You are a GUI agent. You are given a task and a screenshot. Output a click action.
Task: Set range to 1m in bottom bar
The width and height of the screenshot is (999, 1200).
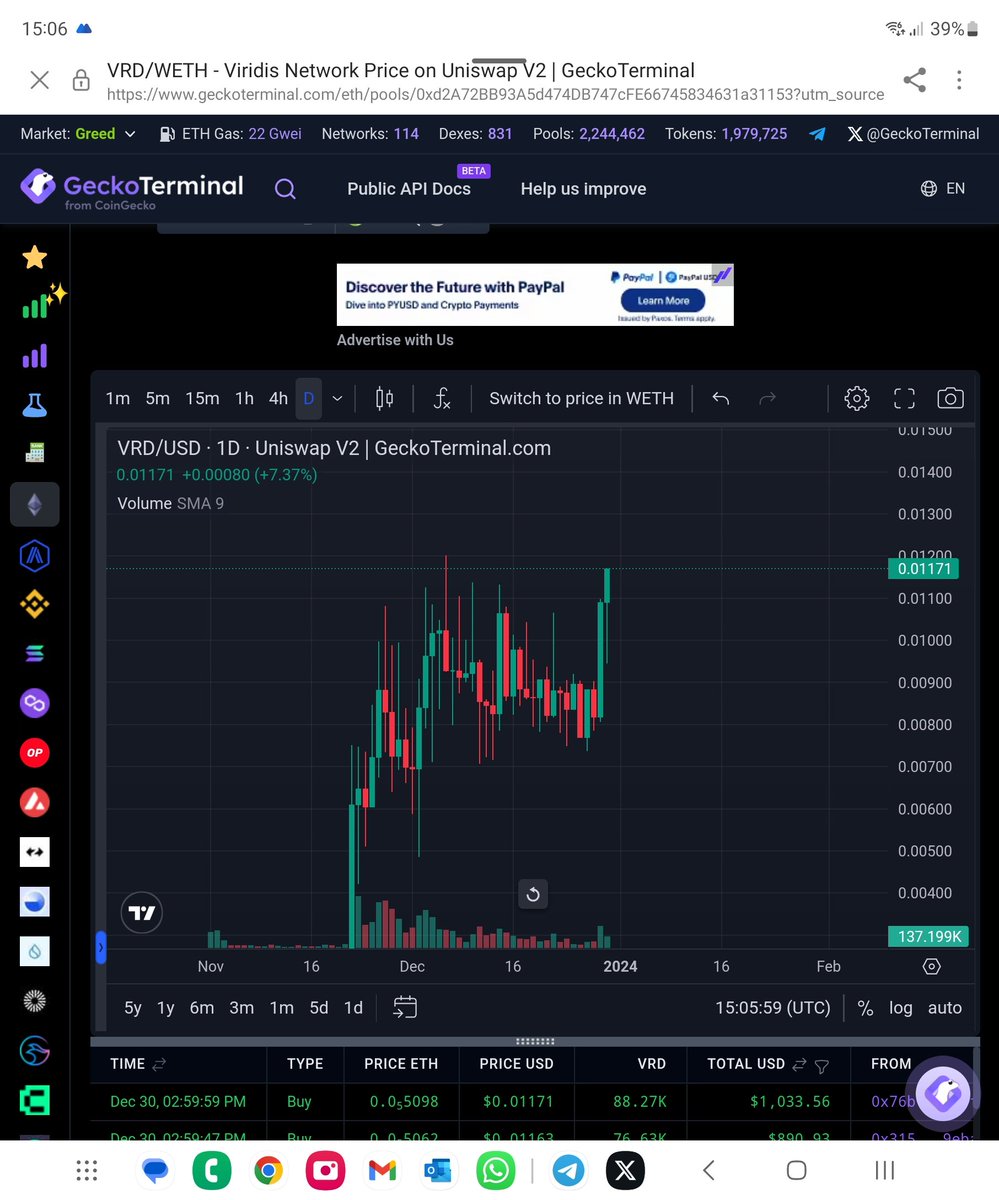click(x=281, y=1007)
